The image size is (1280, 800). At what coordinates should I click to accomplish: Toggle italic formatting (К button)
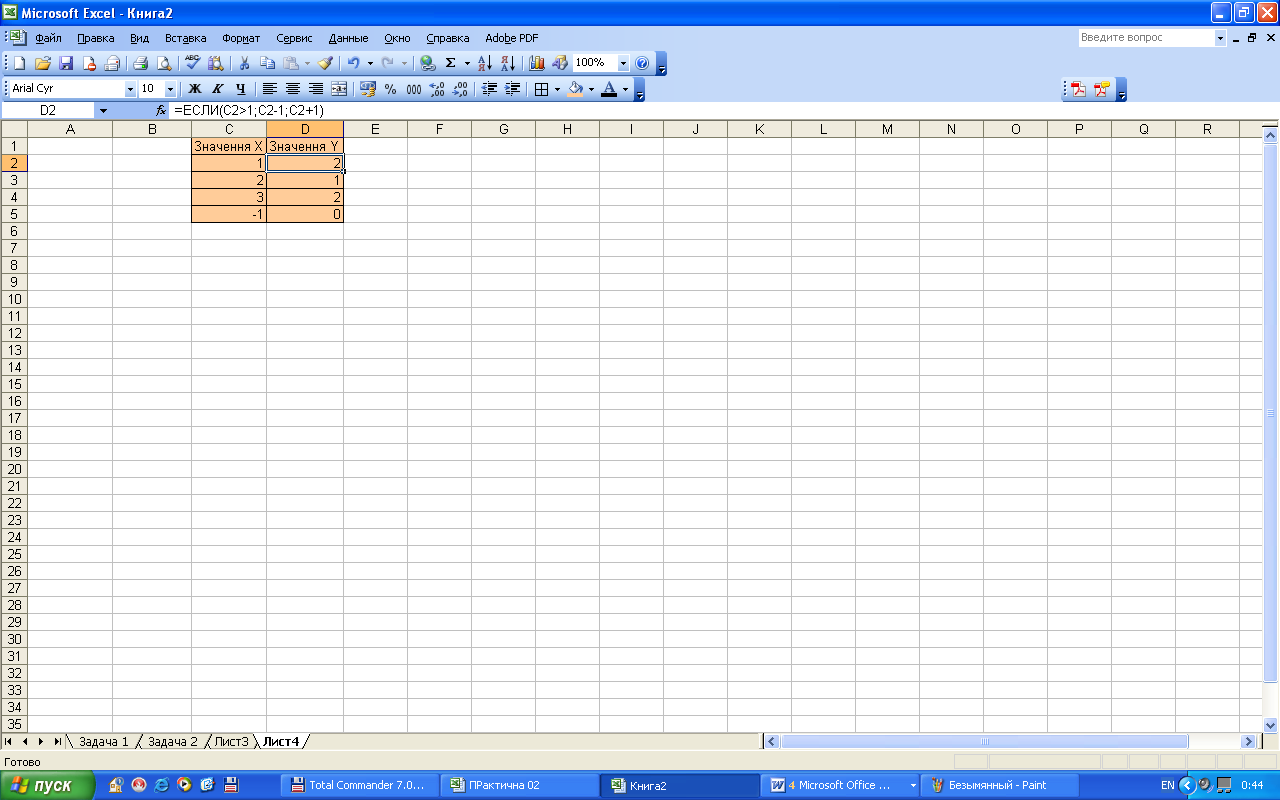click(217, 89)
